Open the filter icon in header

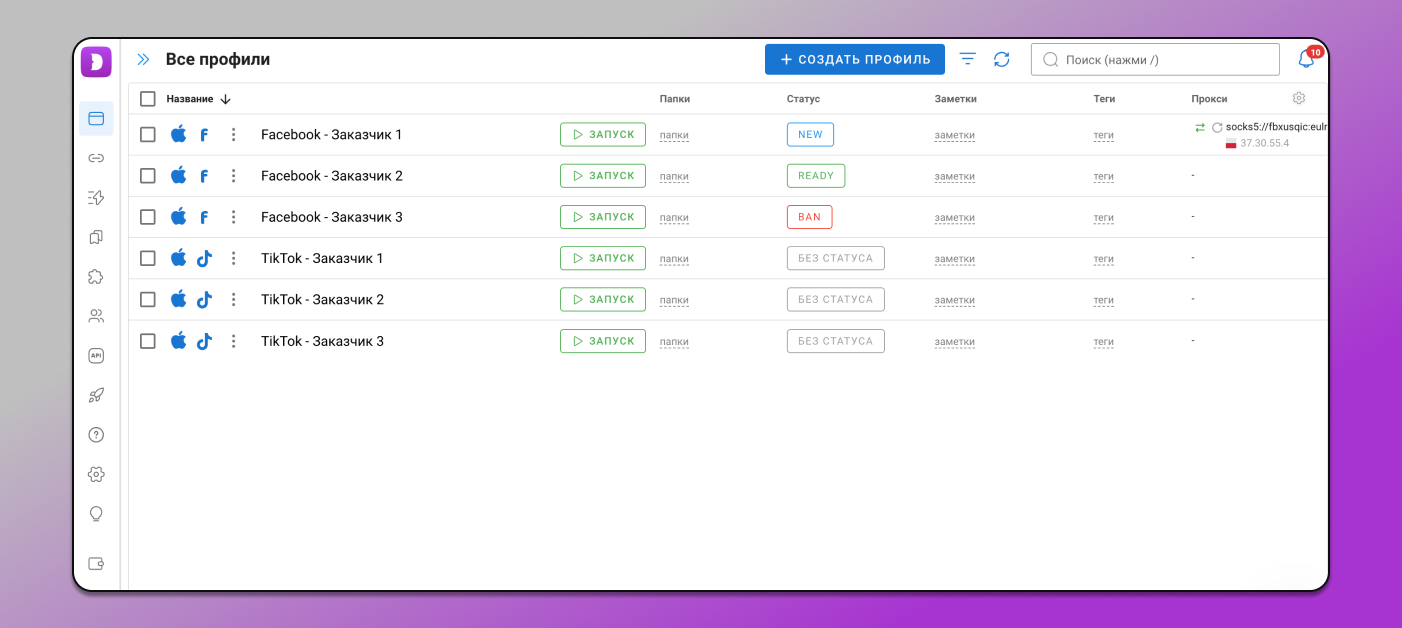(967, 60)
